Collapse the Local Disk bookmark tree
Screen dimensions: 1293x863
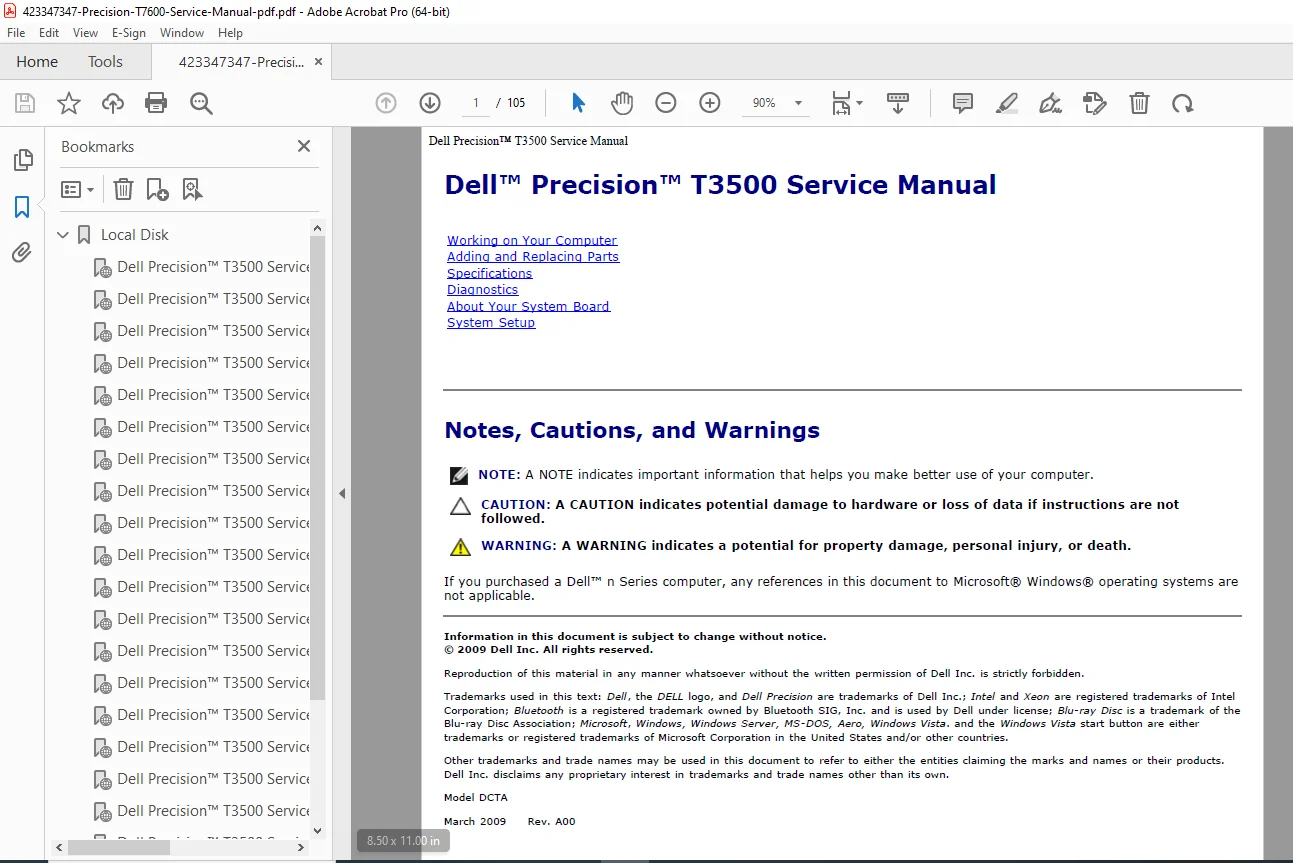[63, 235]
